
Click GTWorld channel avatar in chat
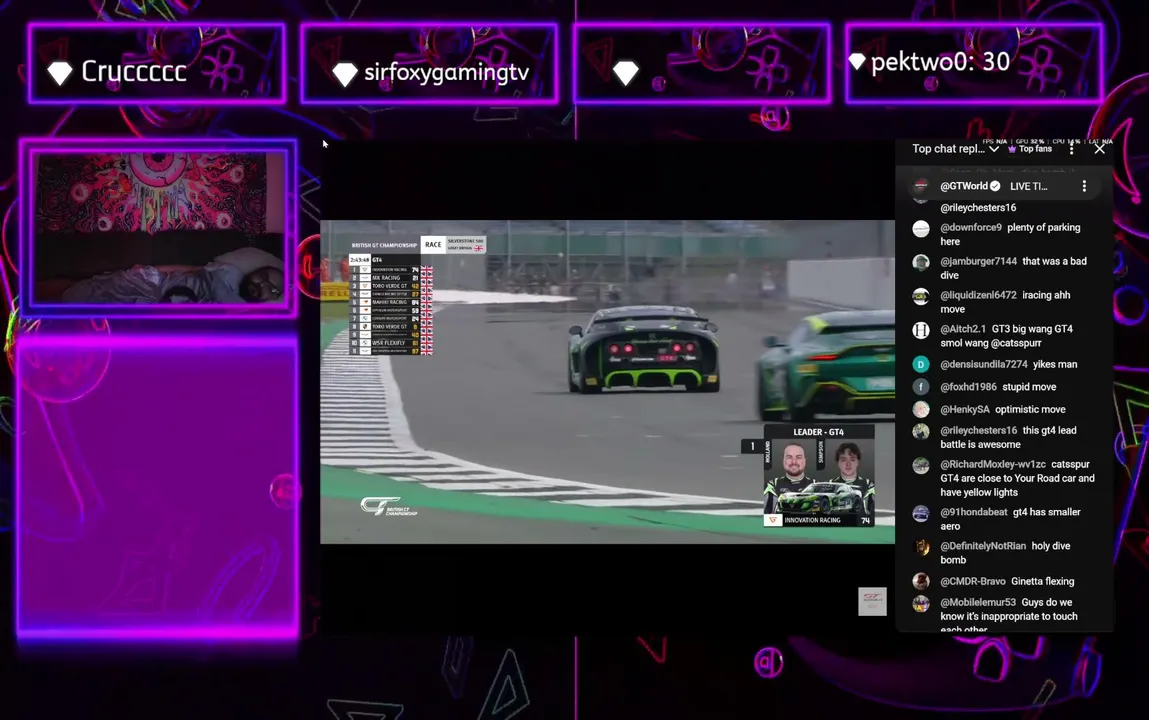point(921,186)
